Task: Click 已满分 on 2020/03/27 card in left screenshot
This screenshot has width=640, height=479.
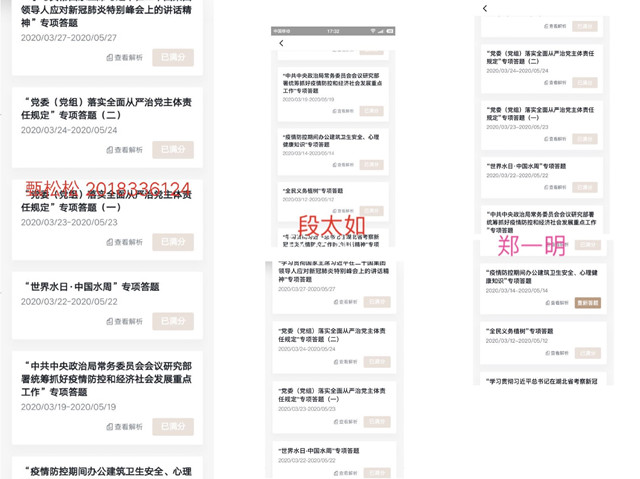Action: click(173, 57)
